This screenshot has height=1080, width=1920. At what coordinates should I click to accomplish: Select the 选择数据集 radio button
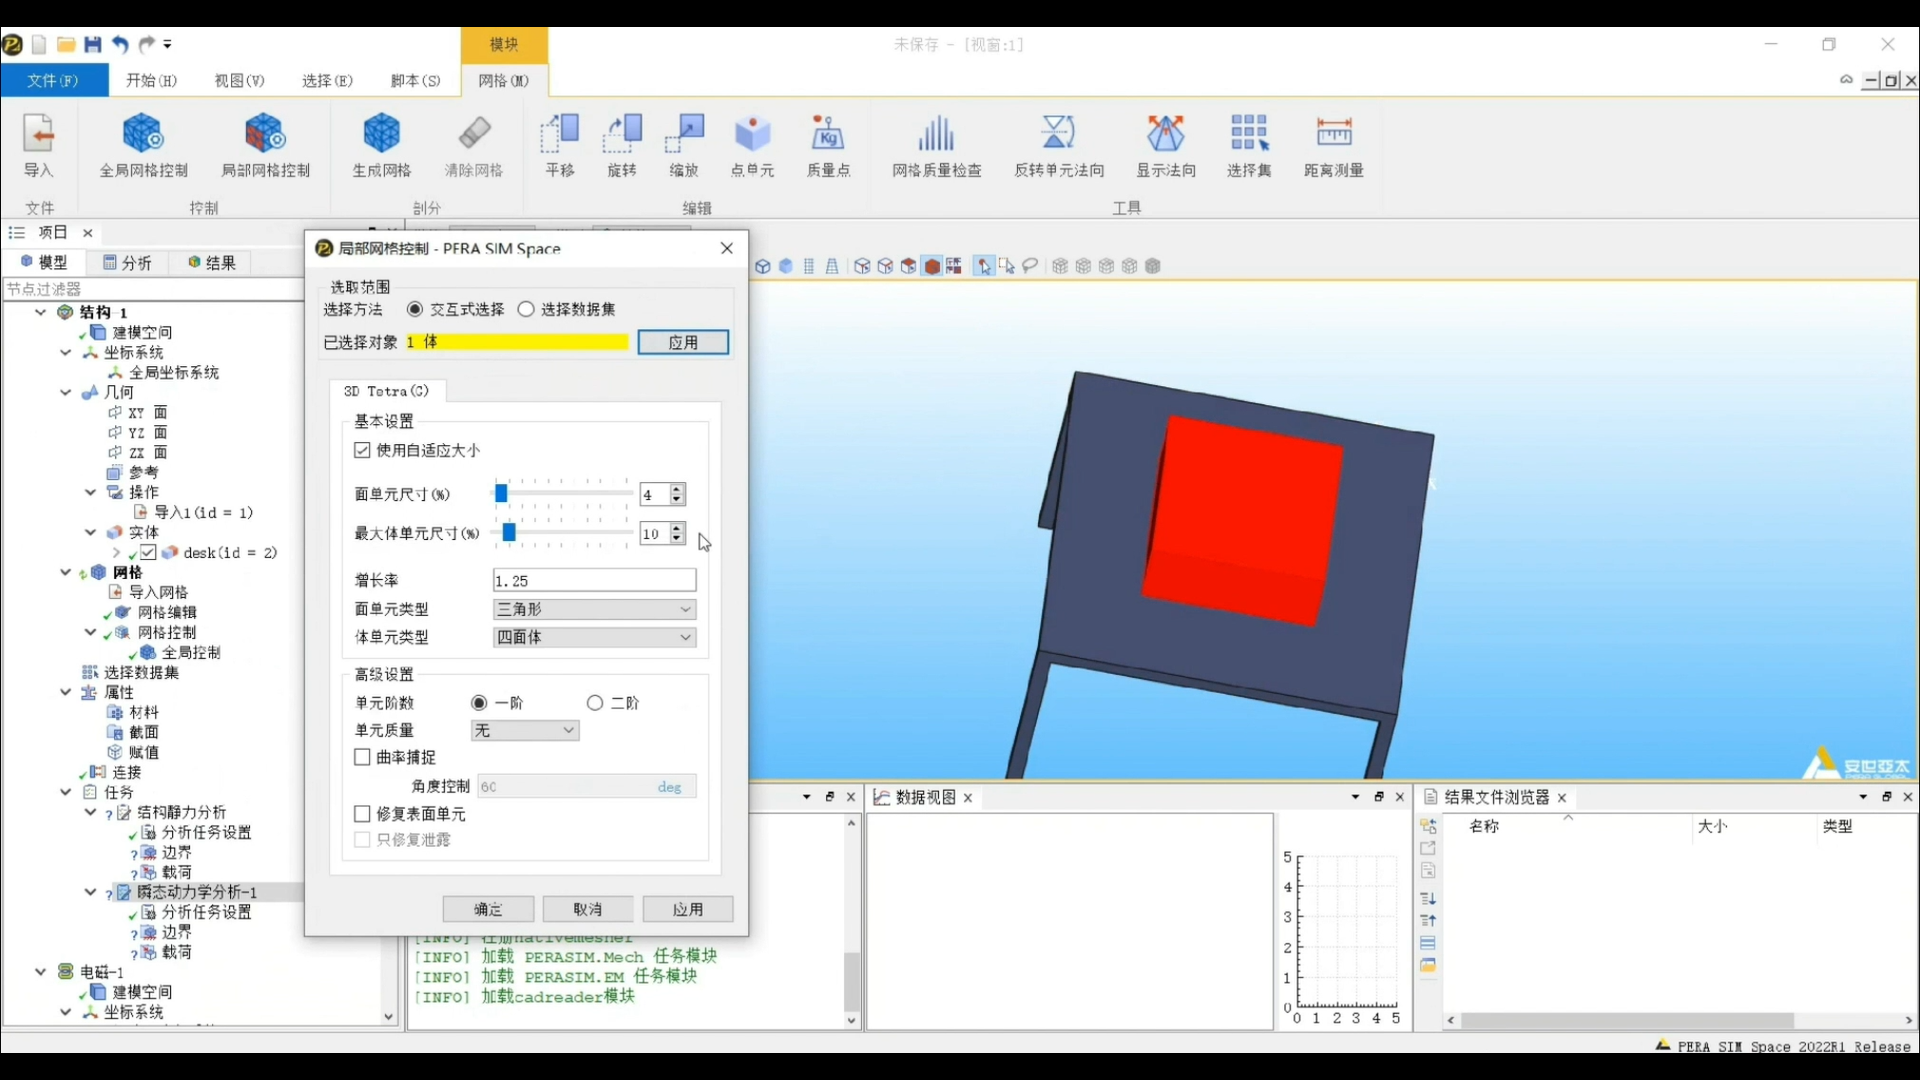click(526, 309)
